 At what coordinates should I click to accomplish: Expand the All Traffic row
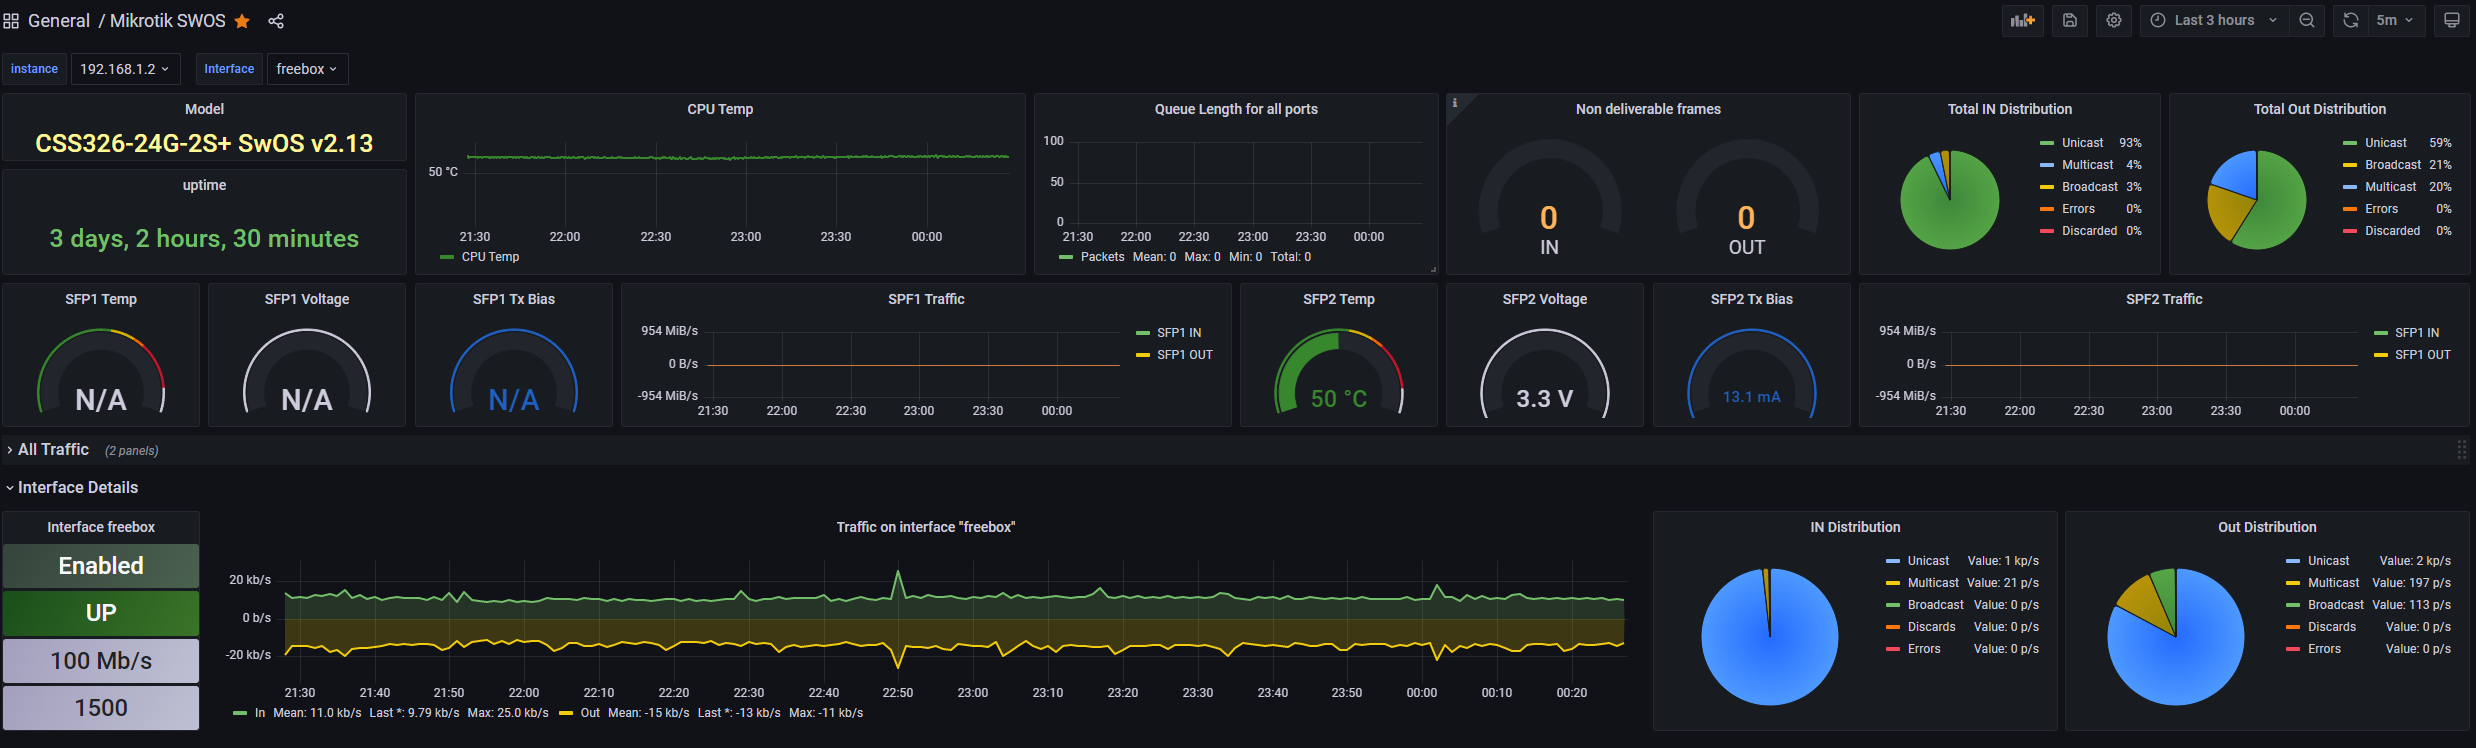[x=53, y=450]
